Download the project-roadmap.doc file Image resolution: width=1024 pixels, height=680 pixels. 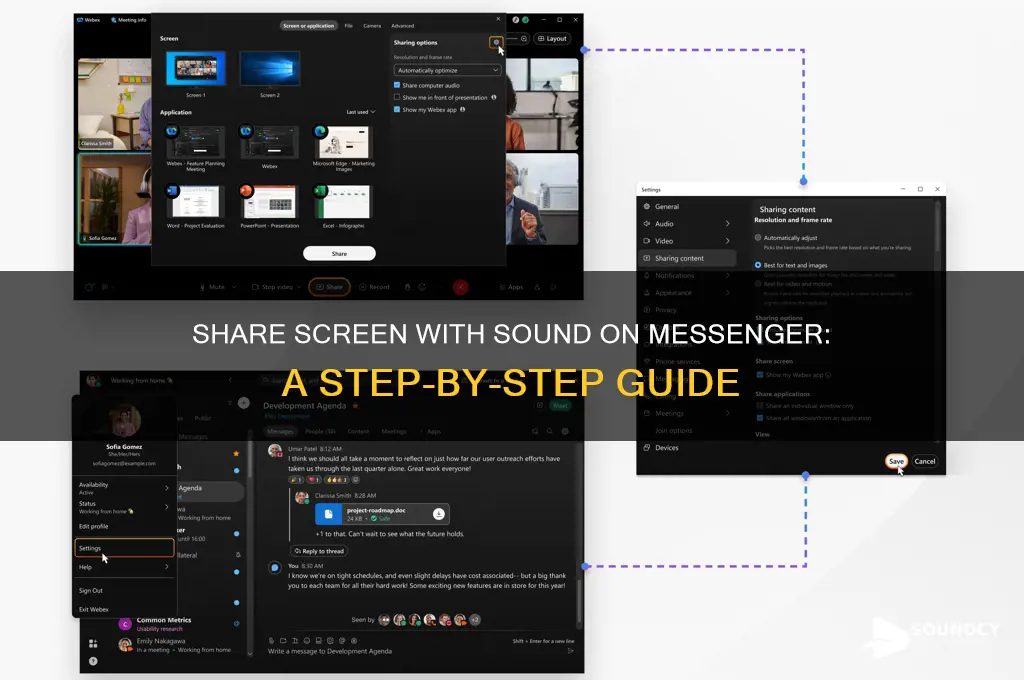(x=439, y=514)
